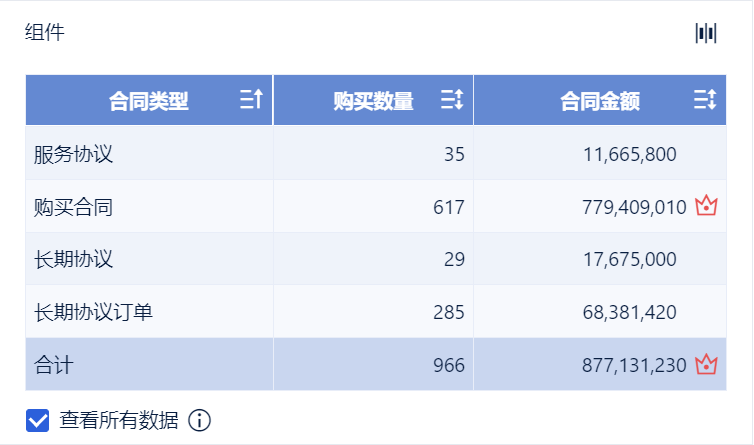Click the sort icon in 合同金额 header

[705, 100]
